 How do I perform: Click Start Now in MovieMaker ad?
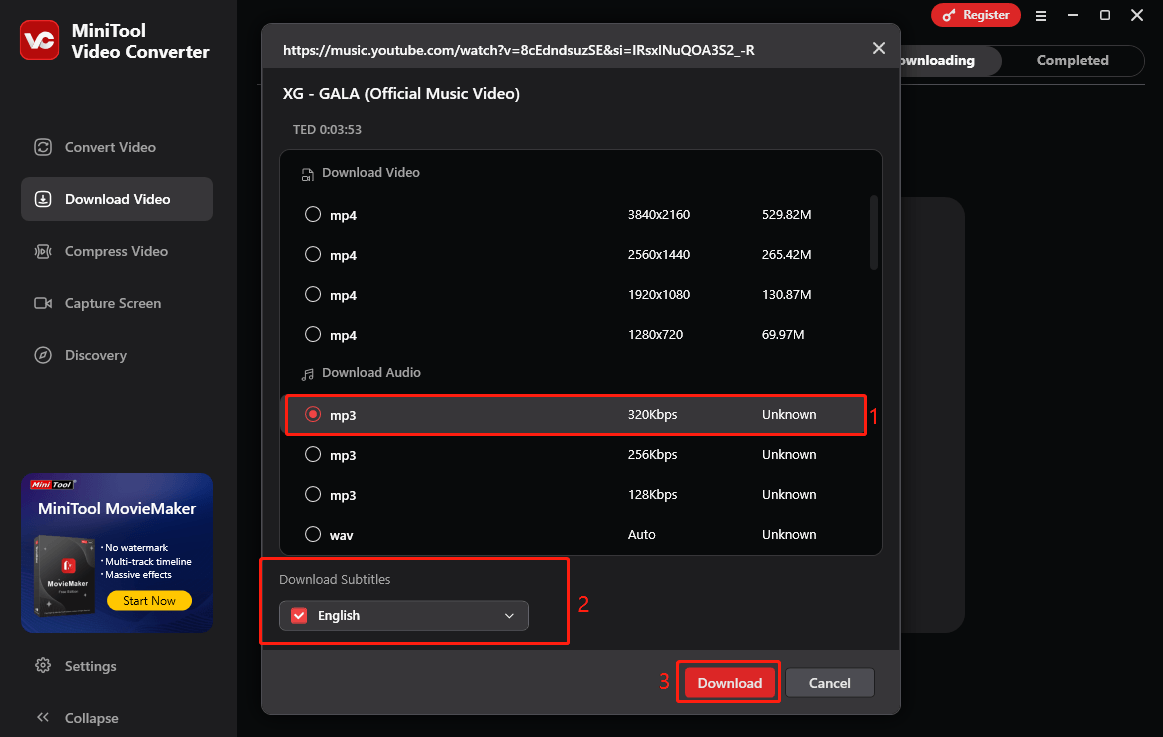click(x=149, y=601)
